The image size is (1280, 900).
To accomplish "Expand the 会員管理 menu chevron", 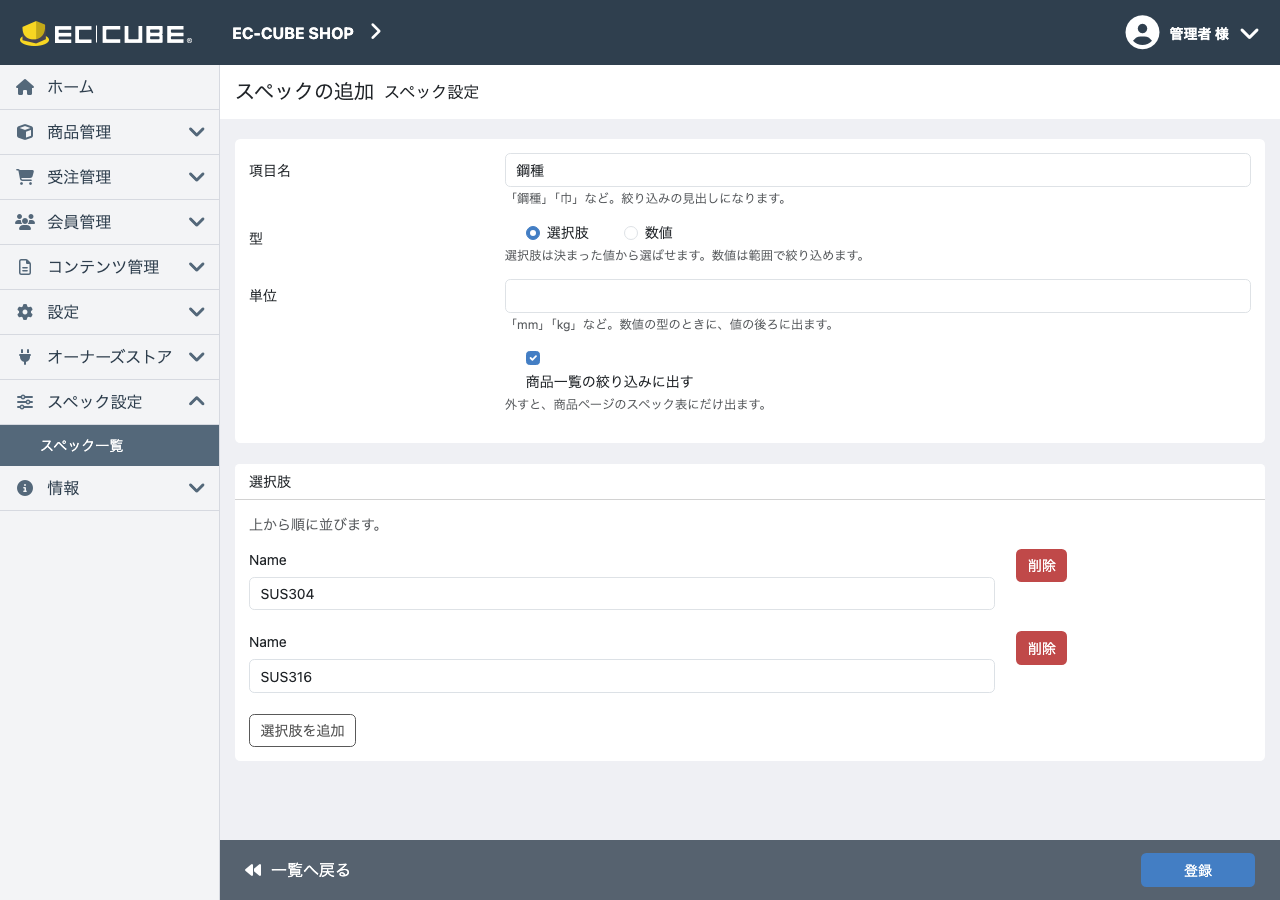I will point(197,222).
